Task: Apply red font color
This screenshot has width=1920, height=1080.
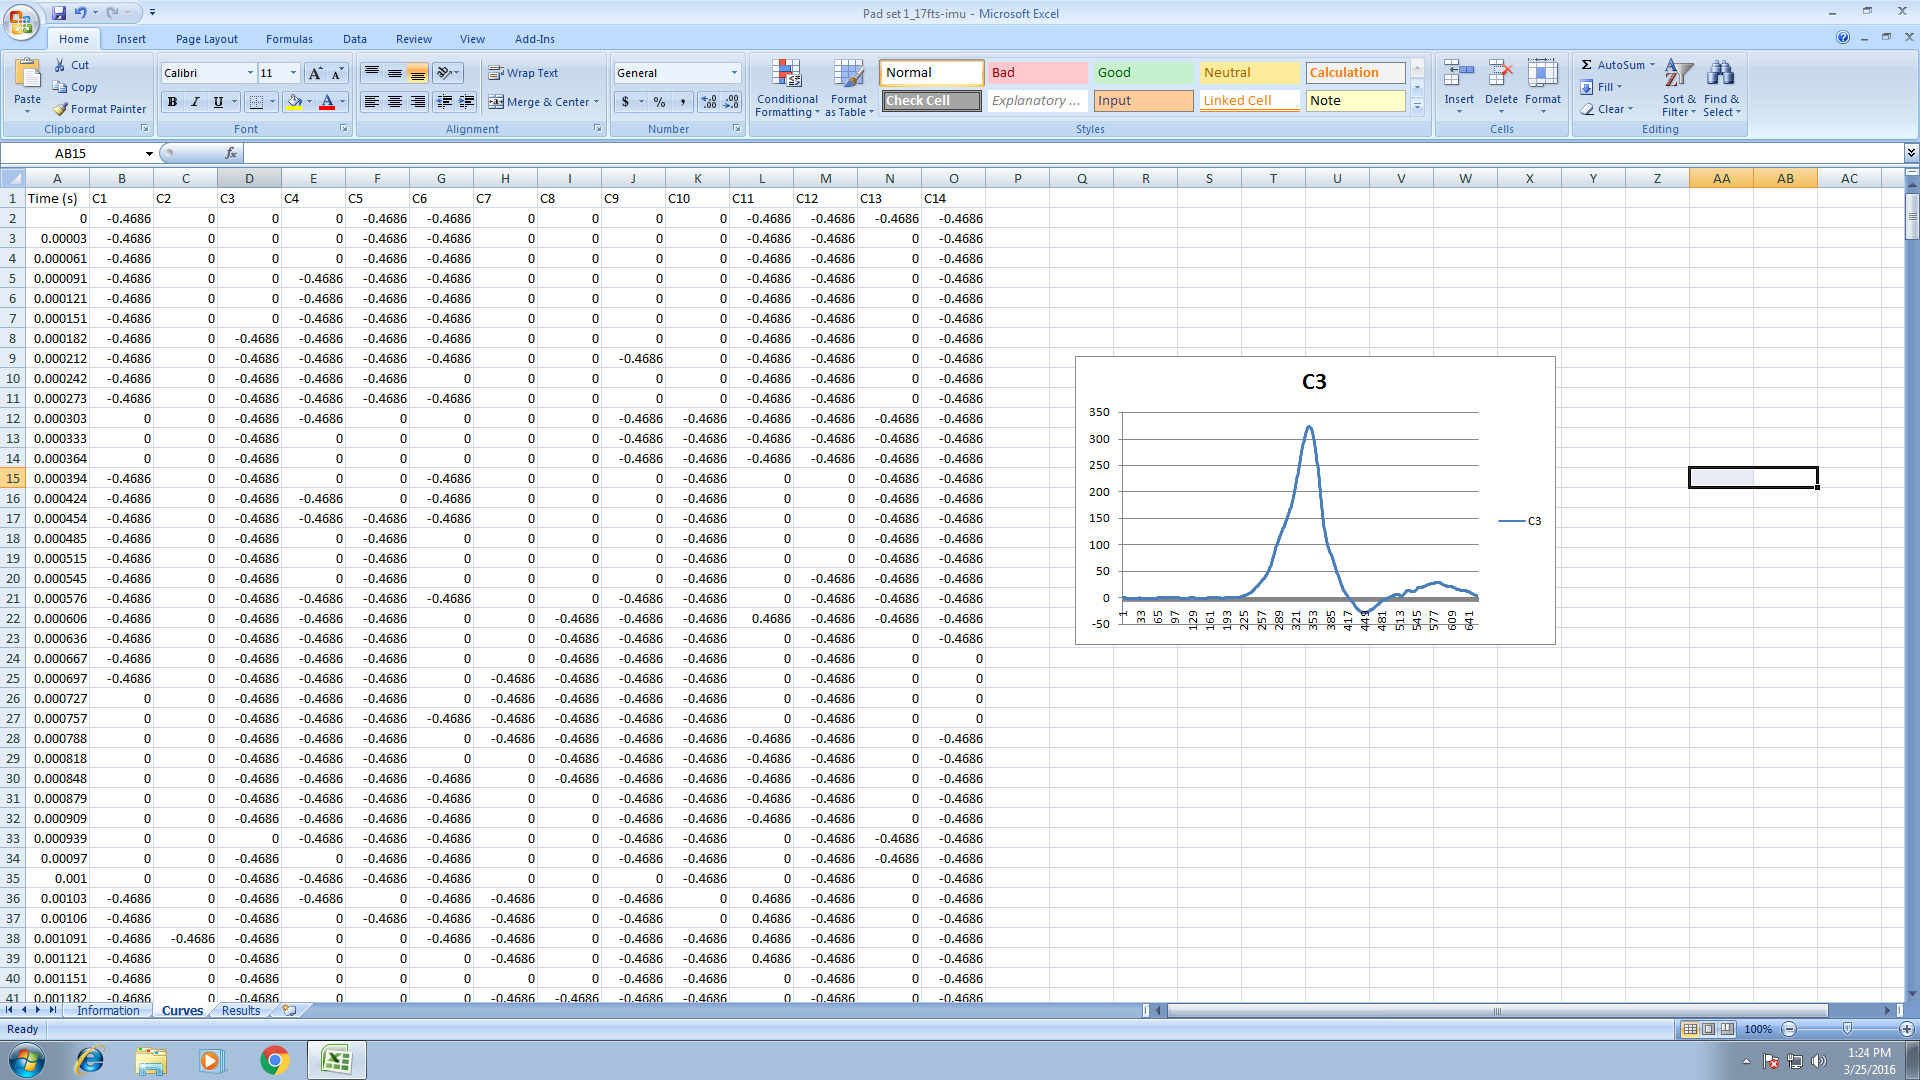Action: coord(327,102)
